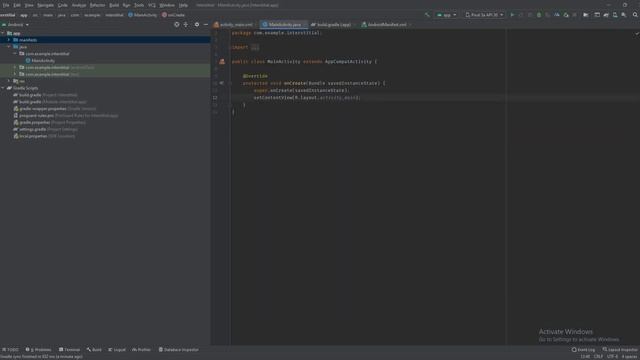
Task: Open the Layout Inspector panel
Action: (x=620, y=350)
